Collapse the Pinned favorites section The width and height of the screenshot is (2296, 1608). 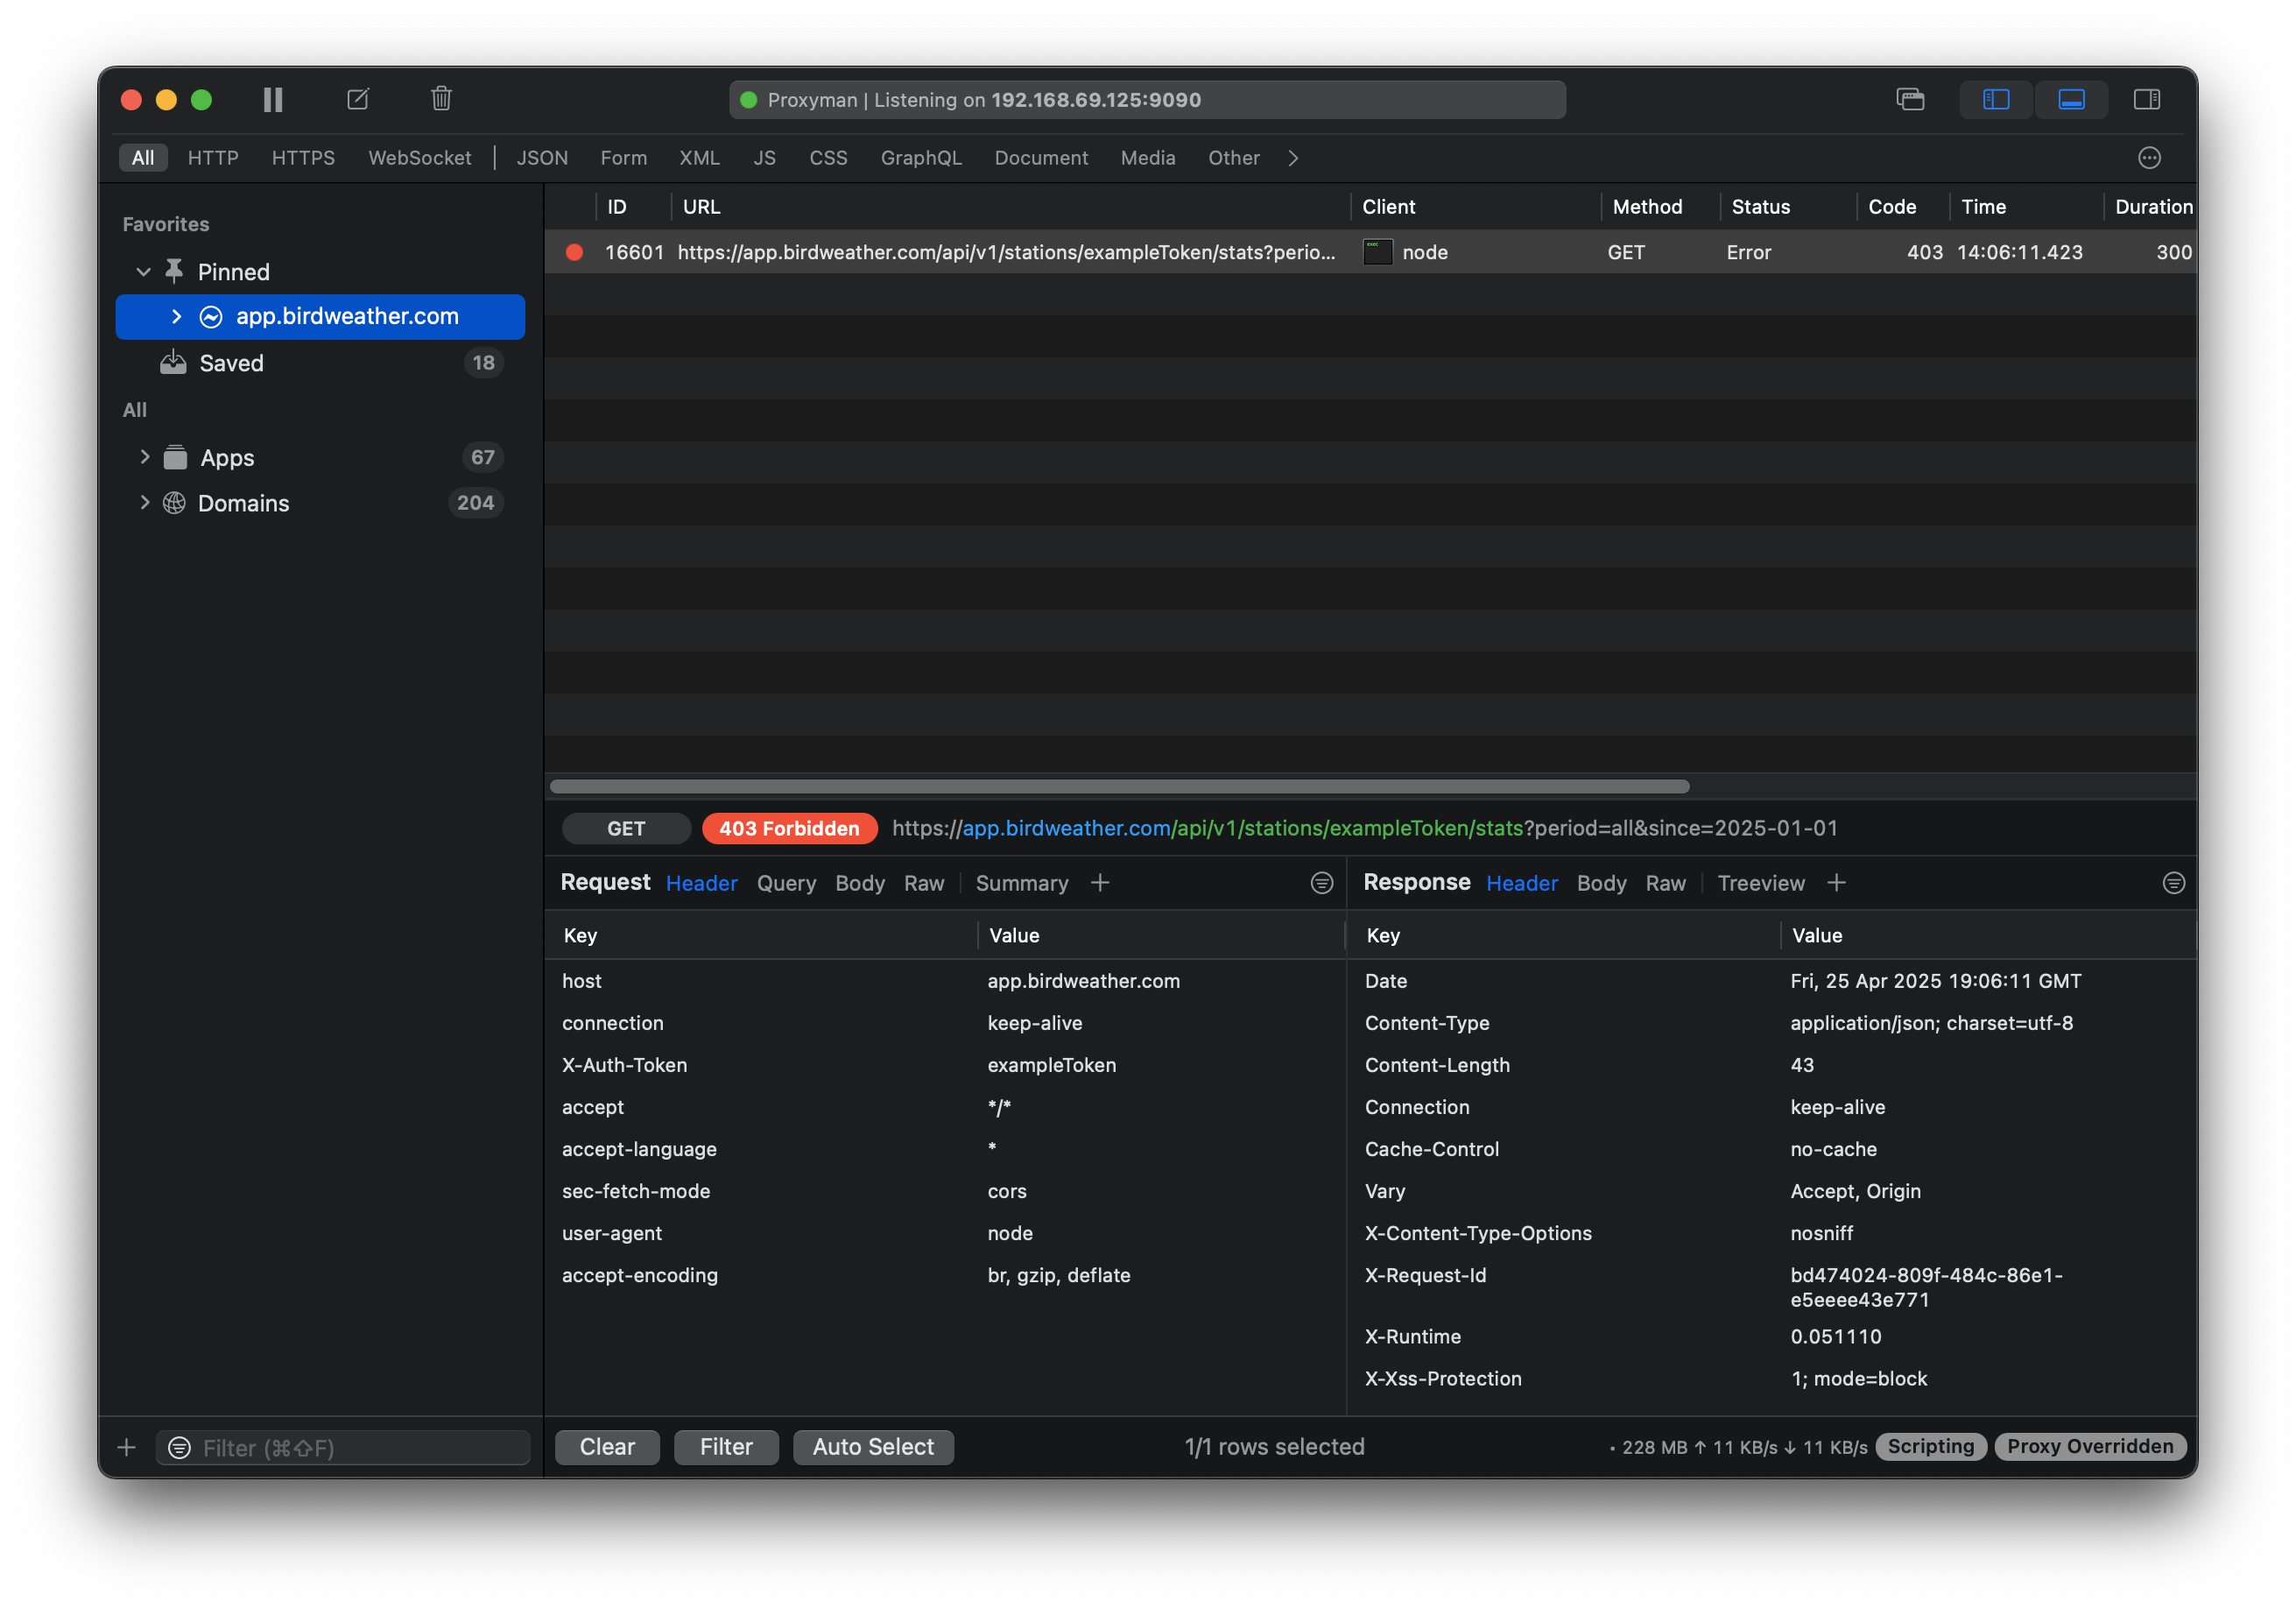(x=144, y=272)
